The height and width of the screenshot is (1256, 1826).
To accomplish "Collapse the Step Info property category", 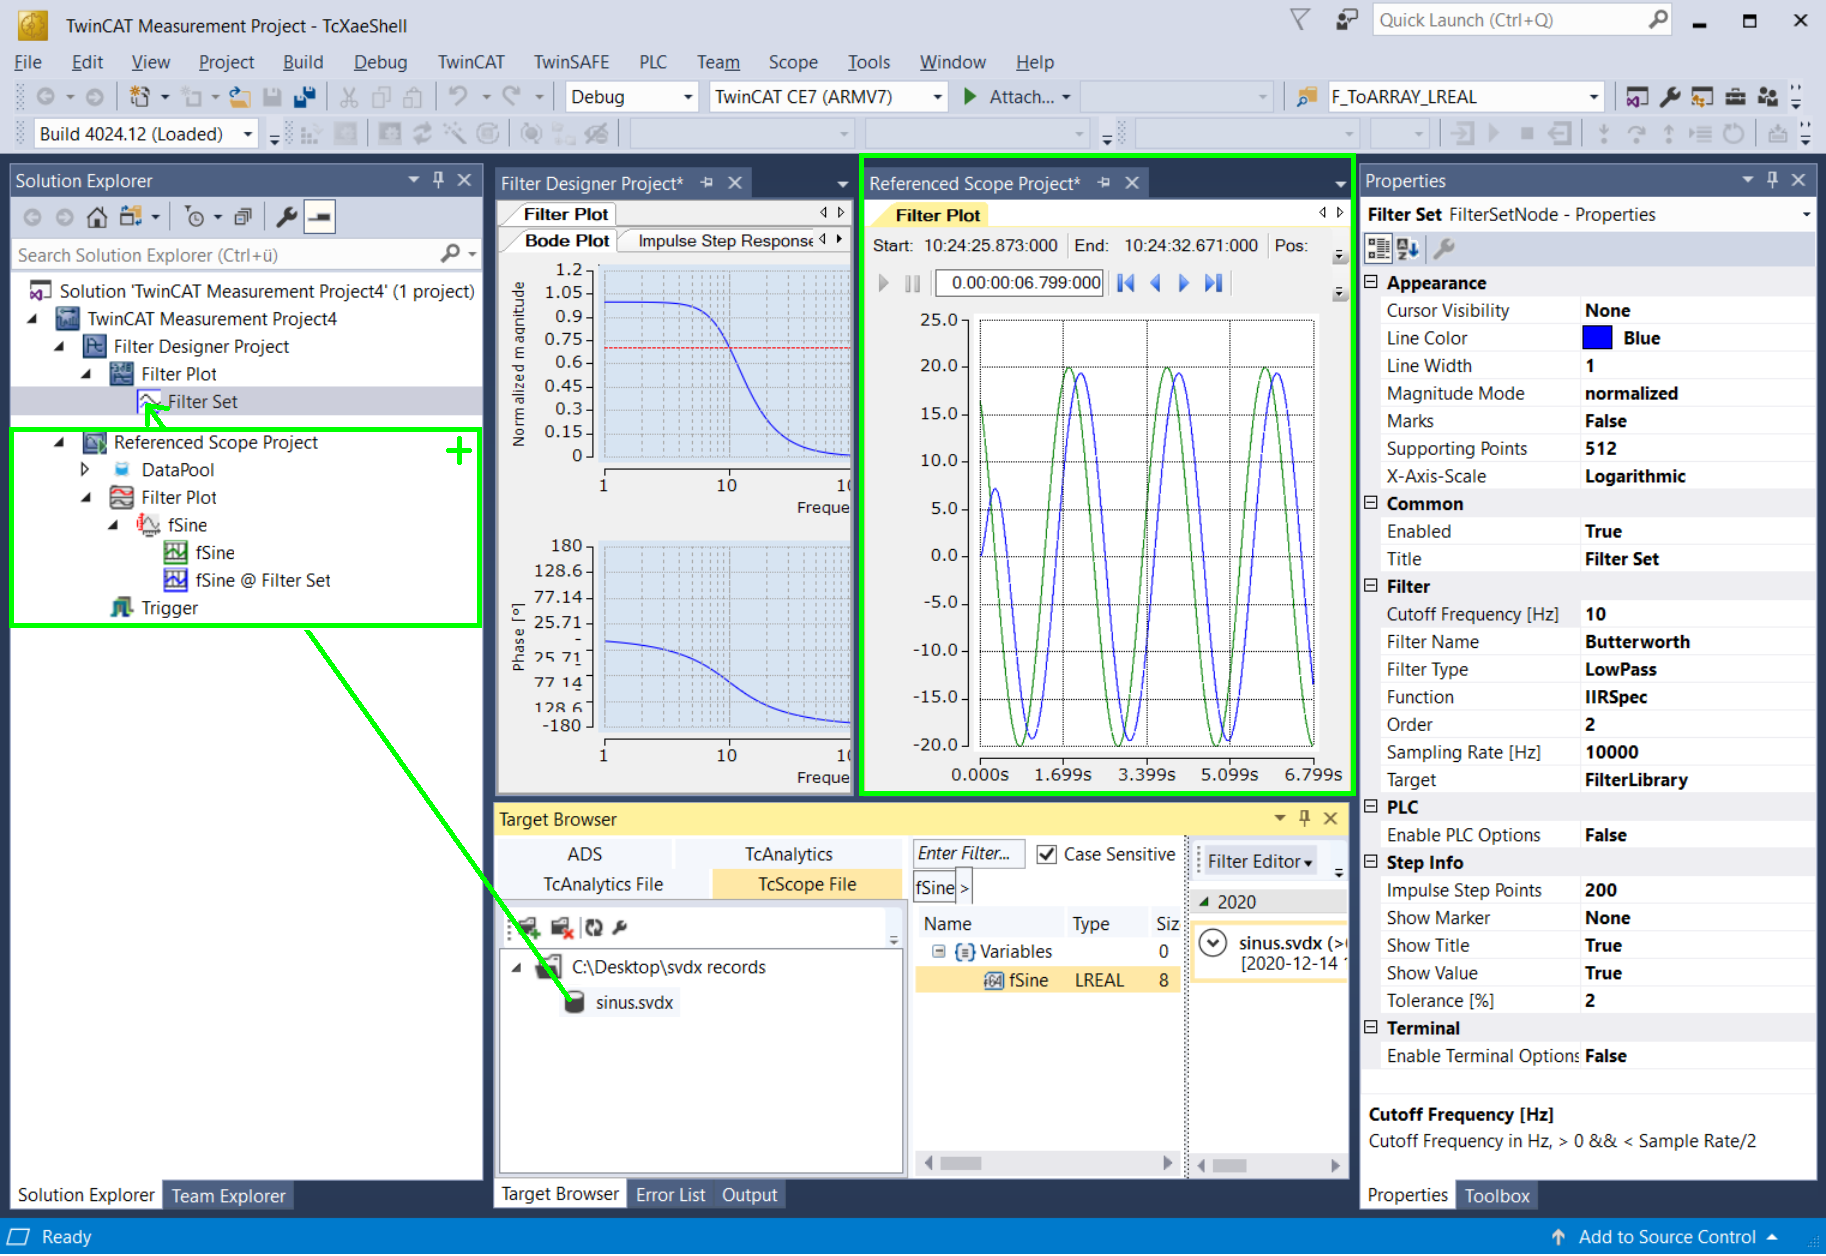I will click(x=1372, y=862).
